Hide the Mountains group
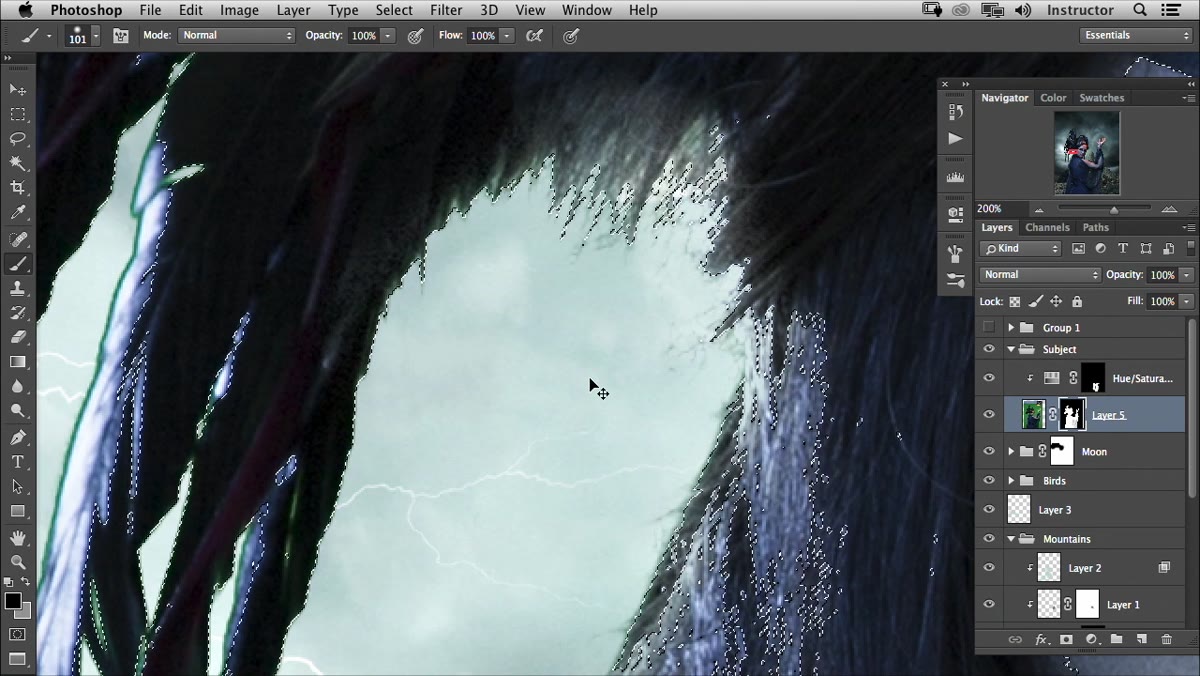 [989, 539]
